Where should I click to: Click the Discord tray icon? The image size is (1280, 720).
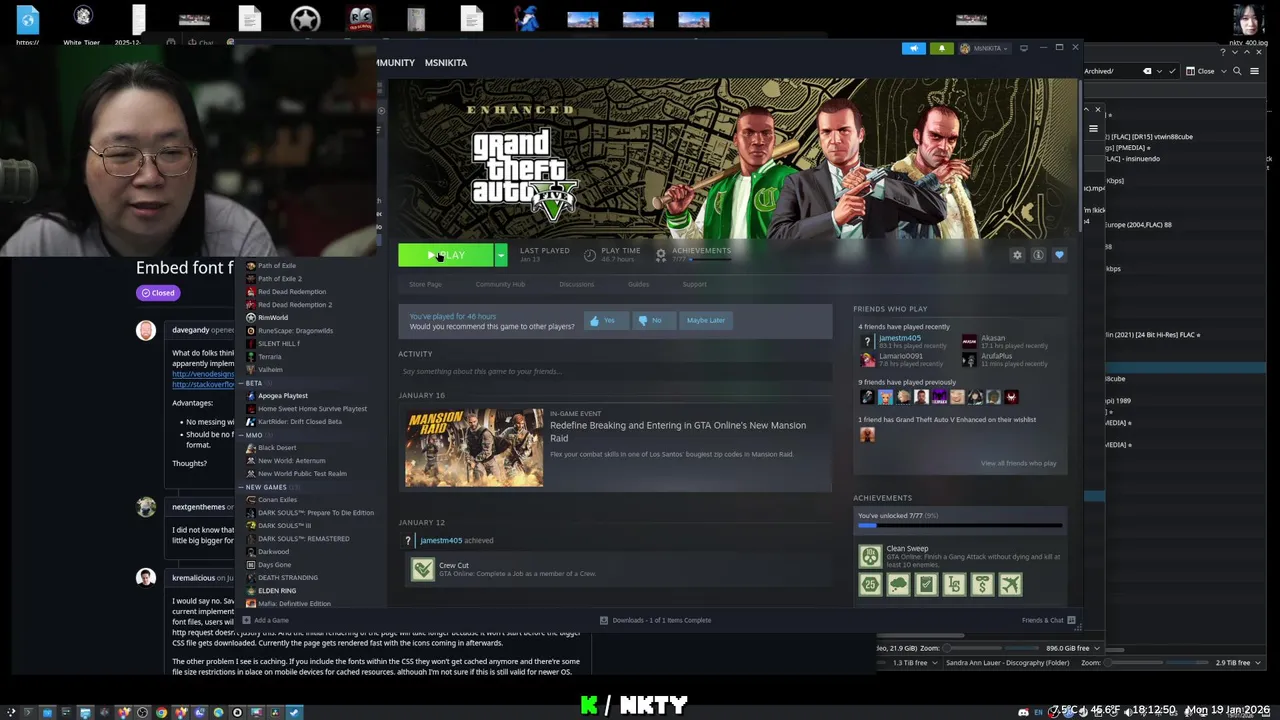pyautogui.click(x=1023, y=712)
